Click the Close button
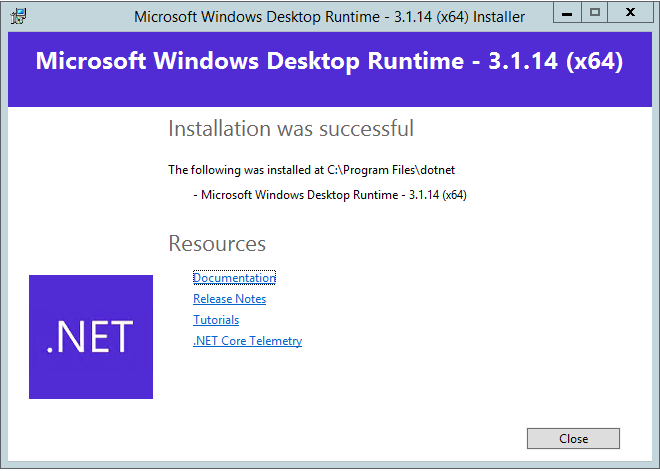Viewport: 660px width, 471px height. 573,439
